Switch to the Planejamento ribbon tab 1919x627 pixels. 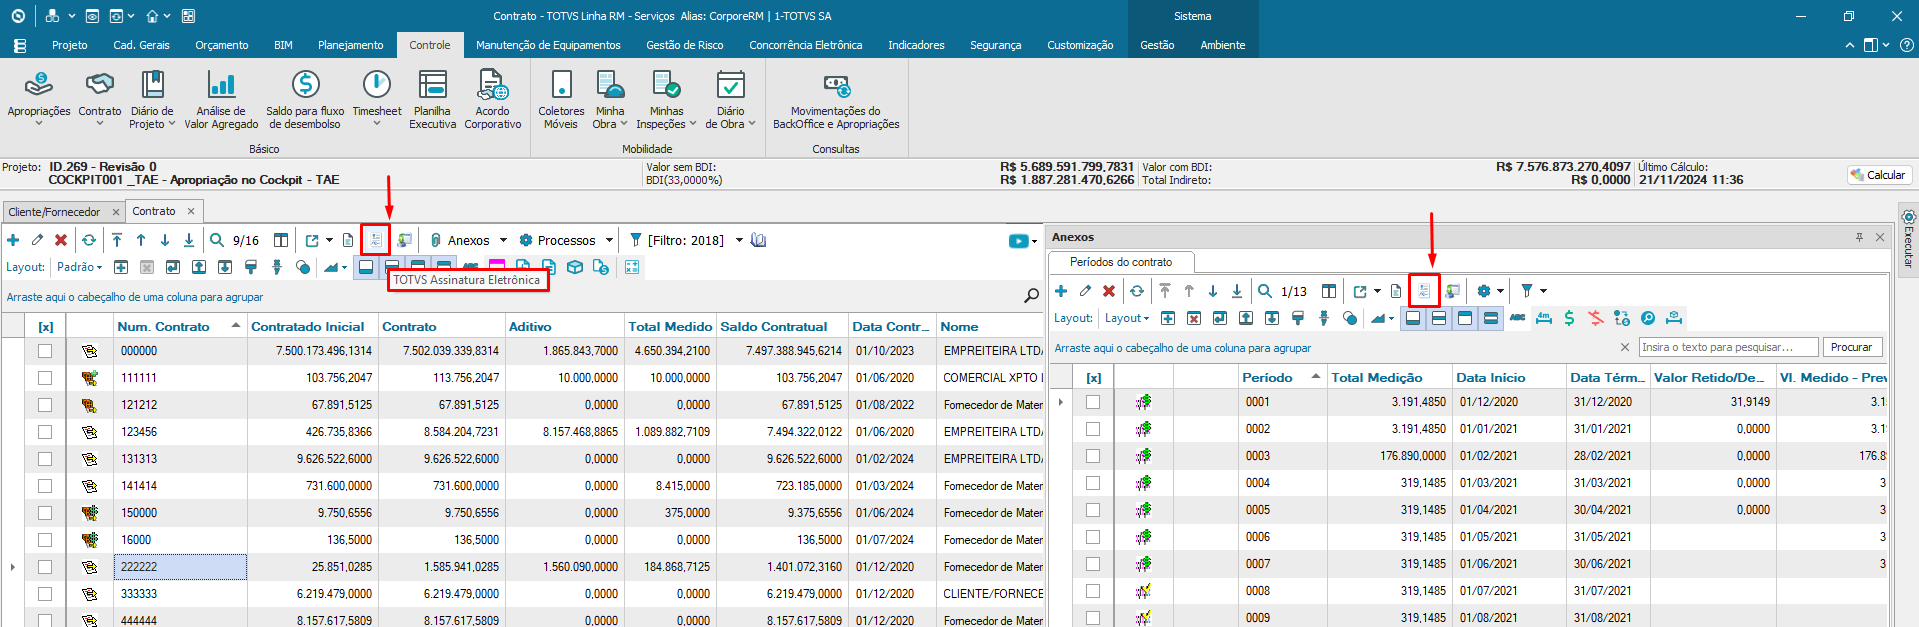click(350, 45)
